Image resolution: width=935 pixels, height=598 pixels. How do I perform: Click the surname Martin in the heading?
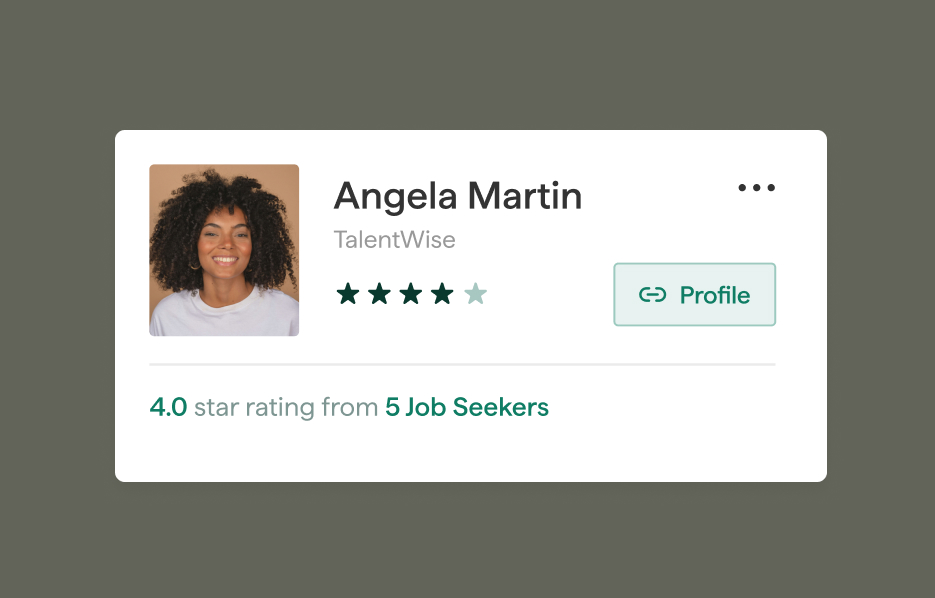pyautogui.click(x=525, y=196)
